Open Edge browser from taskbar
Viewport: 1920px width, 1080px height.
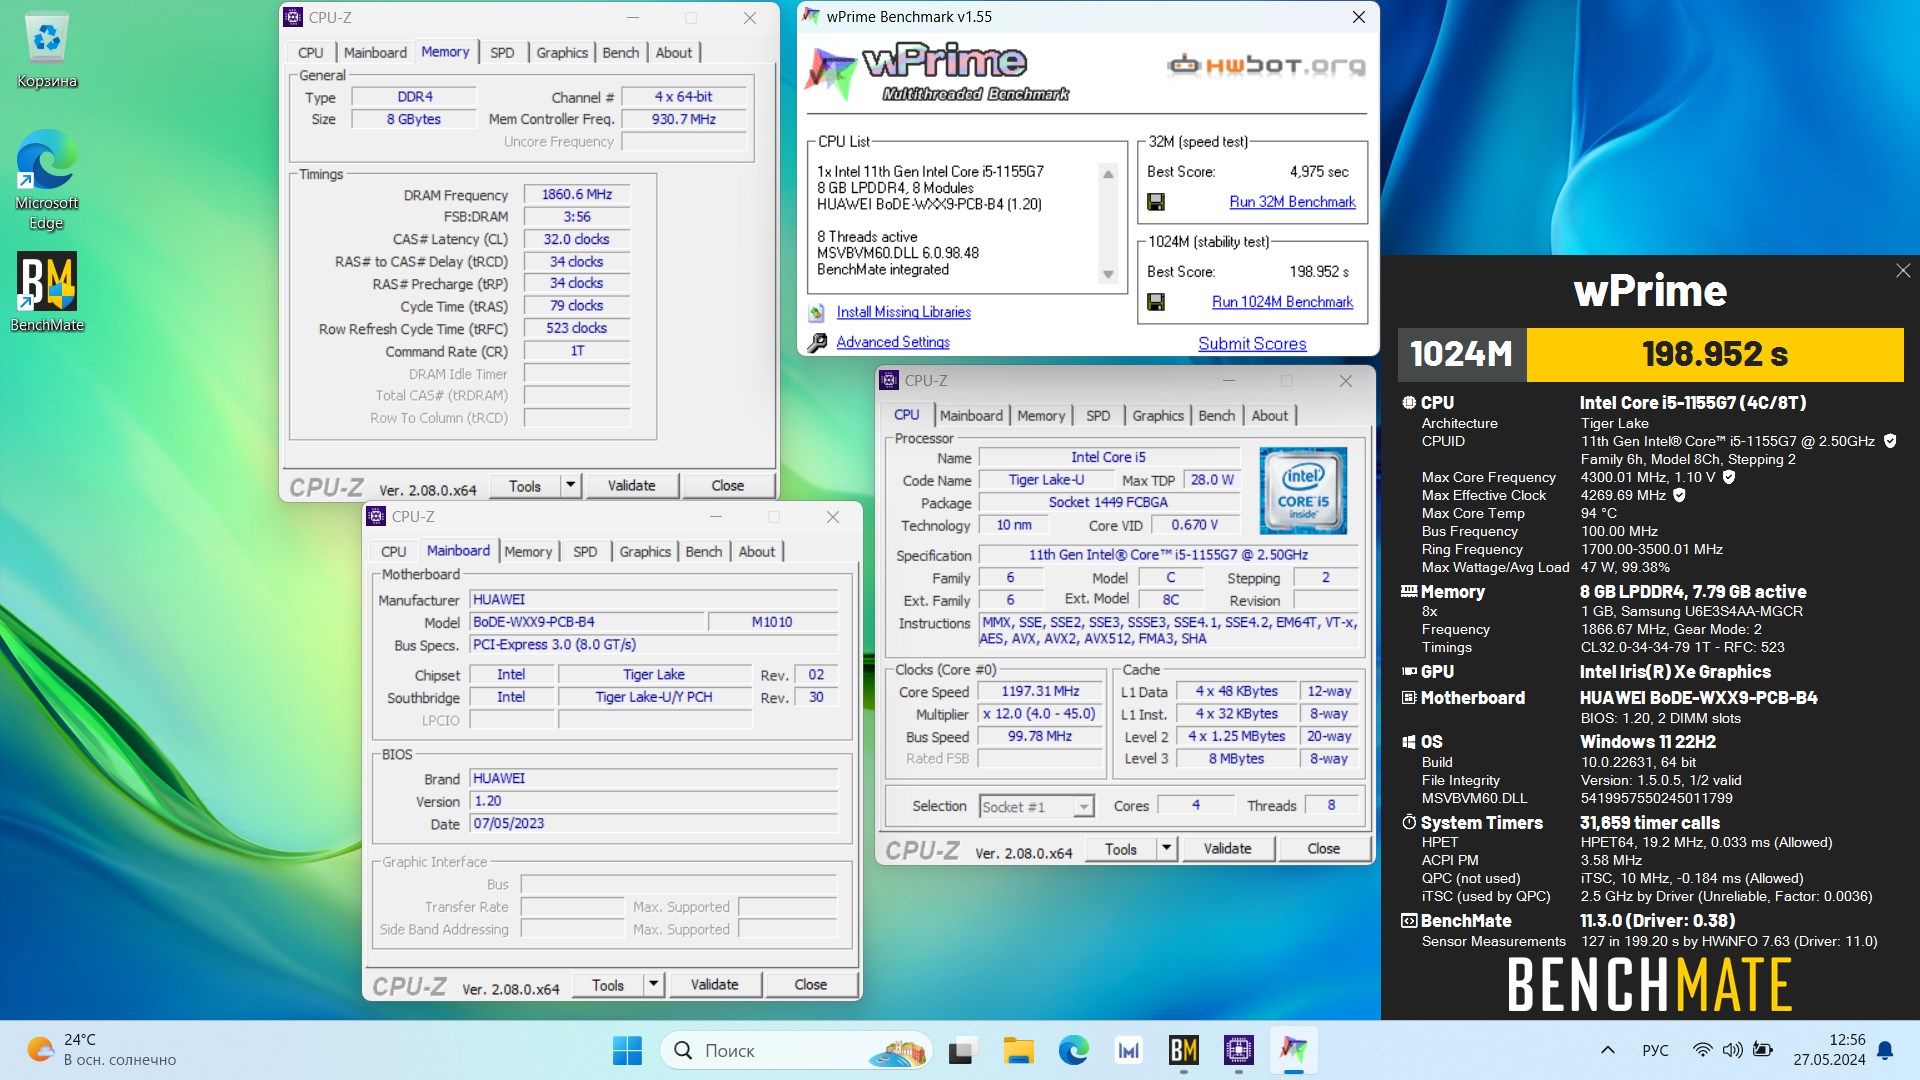(x=1073, y=1050)
